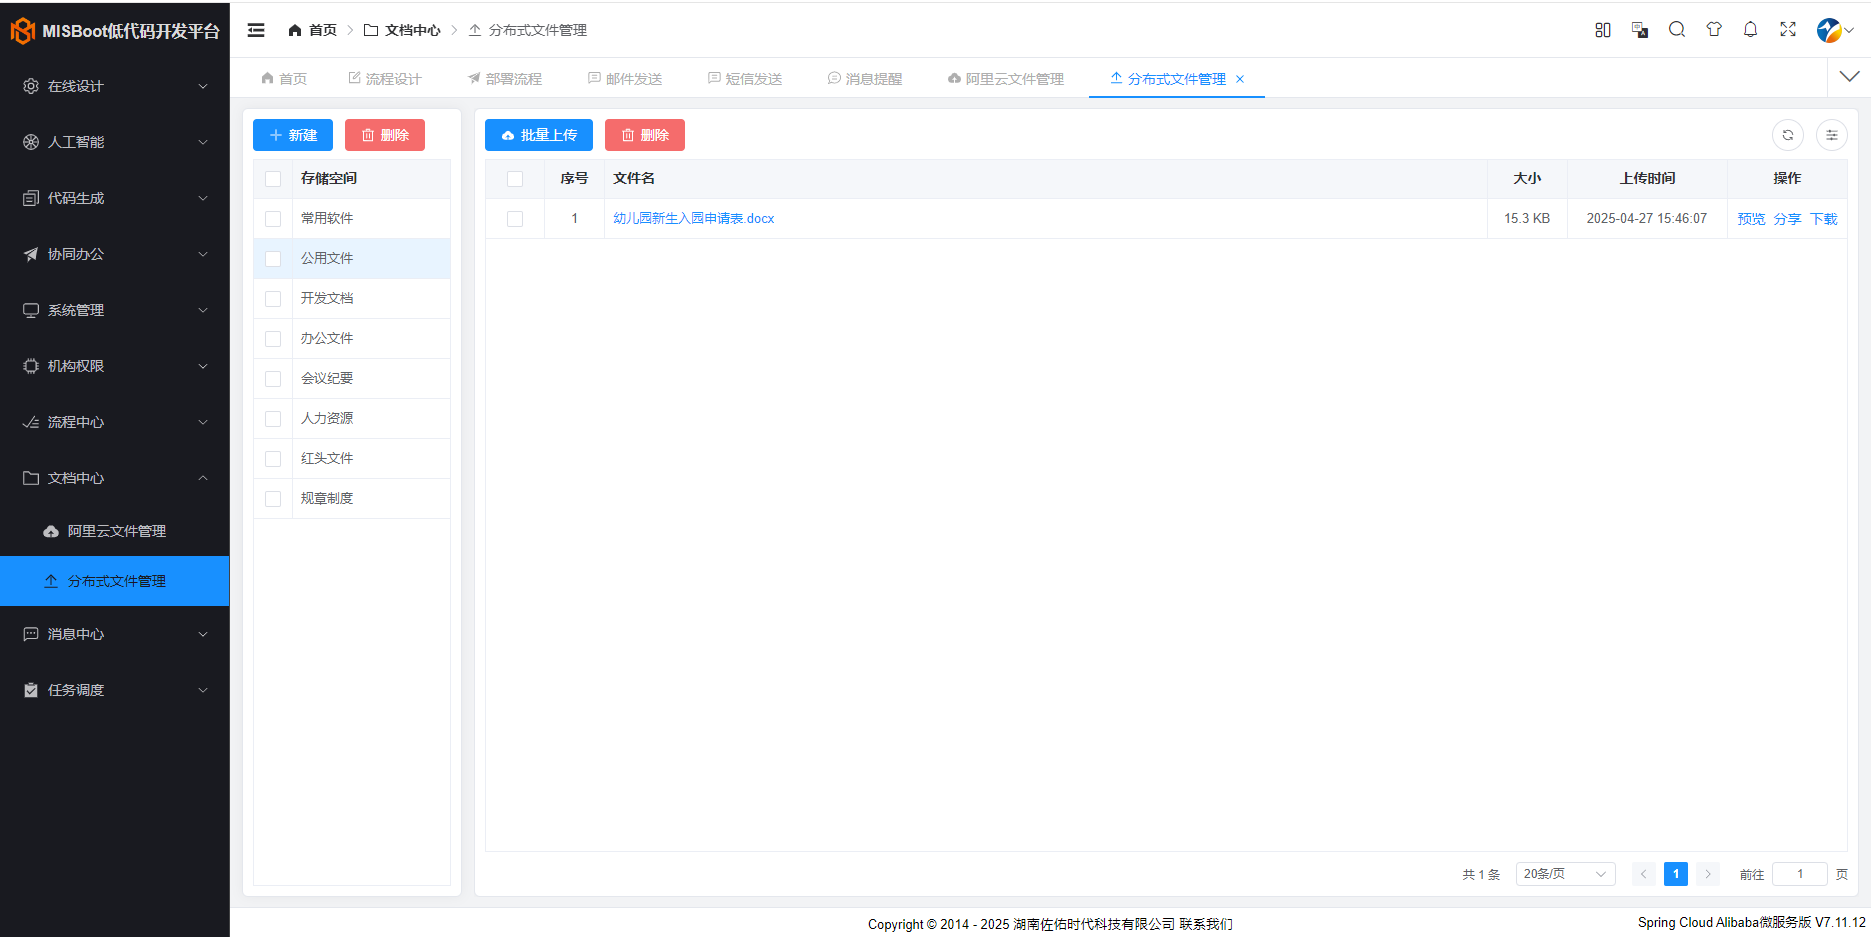Collapse the sidebar with the hamburger icon
1871x937 pixels.
click(x=256, y=30)
